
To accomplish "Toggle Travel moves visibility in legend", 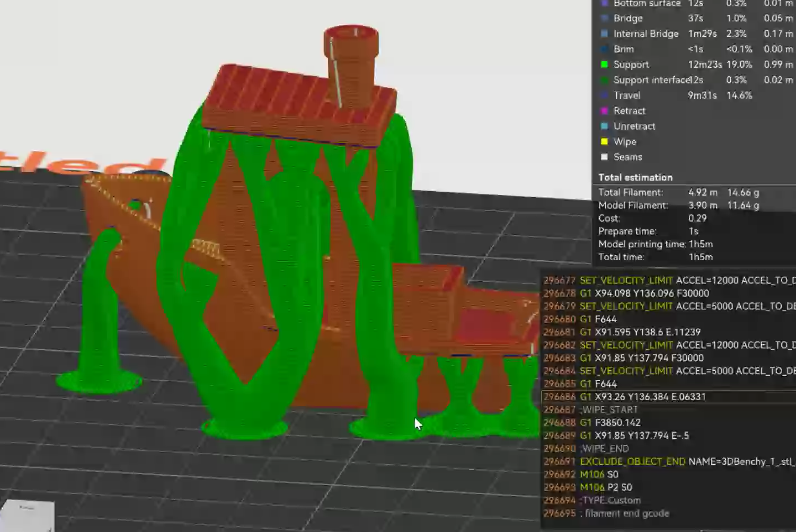I will (x=627, y=95).
